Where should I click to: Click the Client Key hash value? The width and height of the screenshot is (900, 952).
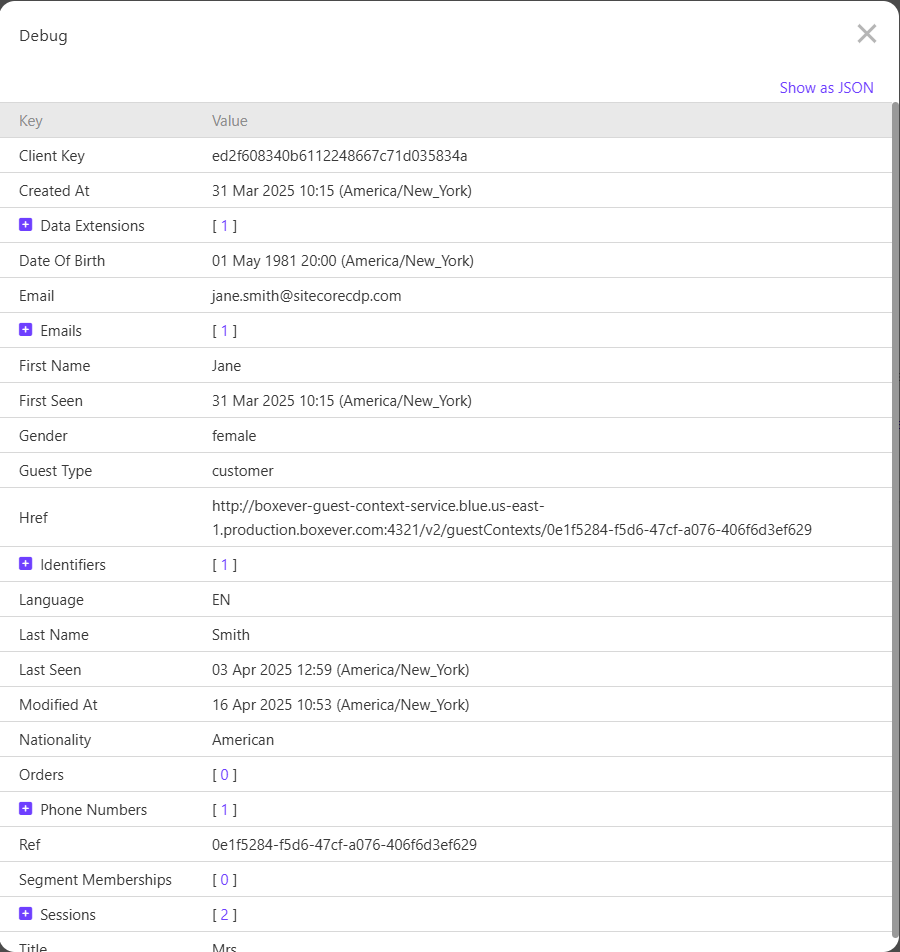click(x=339, y=156)
